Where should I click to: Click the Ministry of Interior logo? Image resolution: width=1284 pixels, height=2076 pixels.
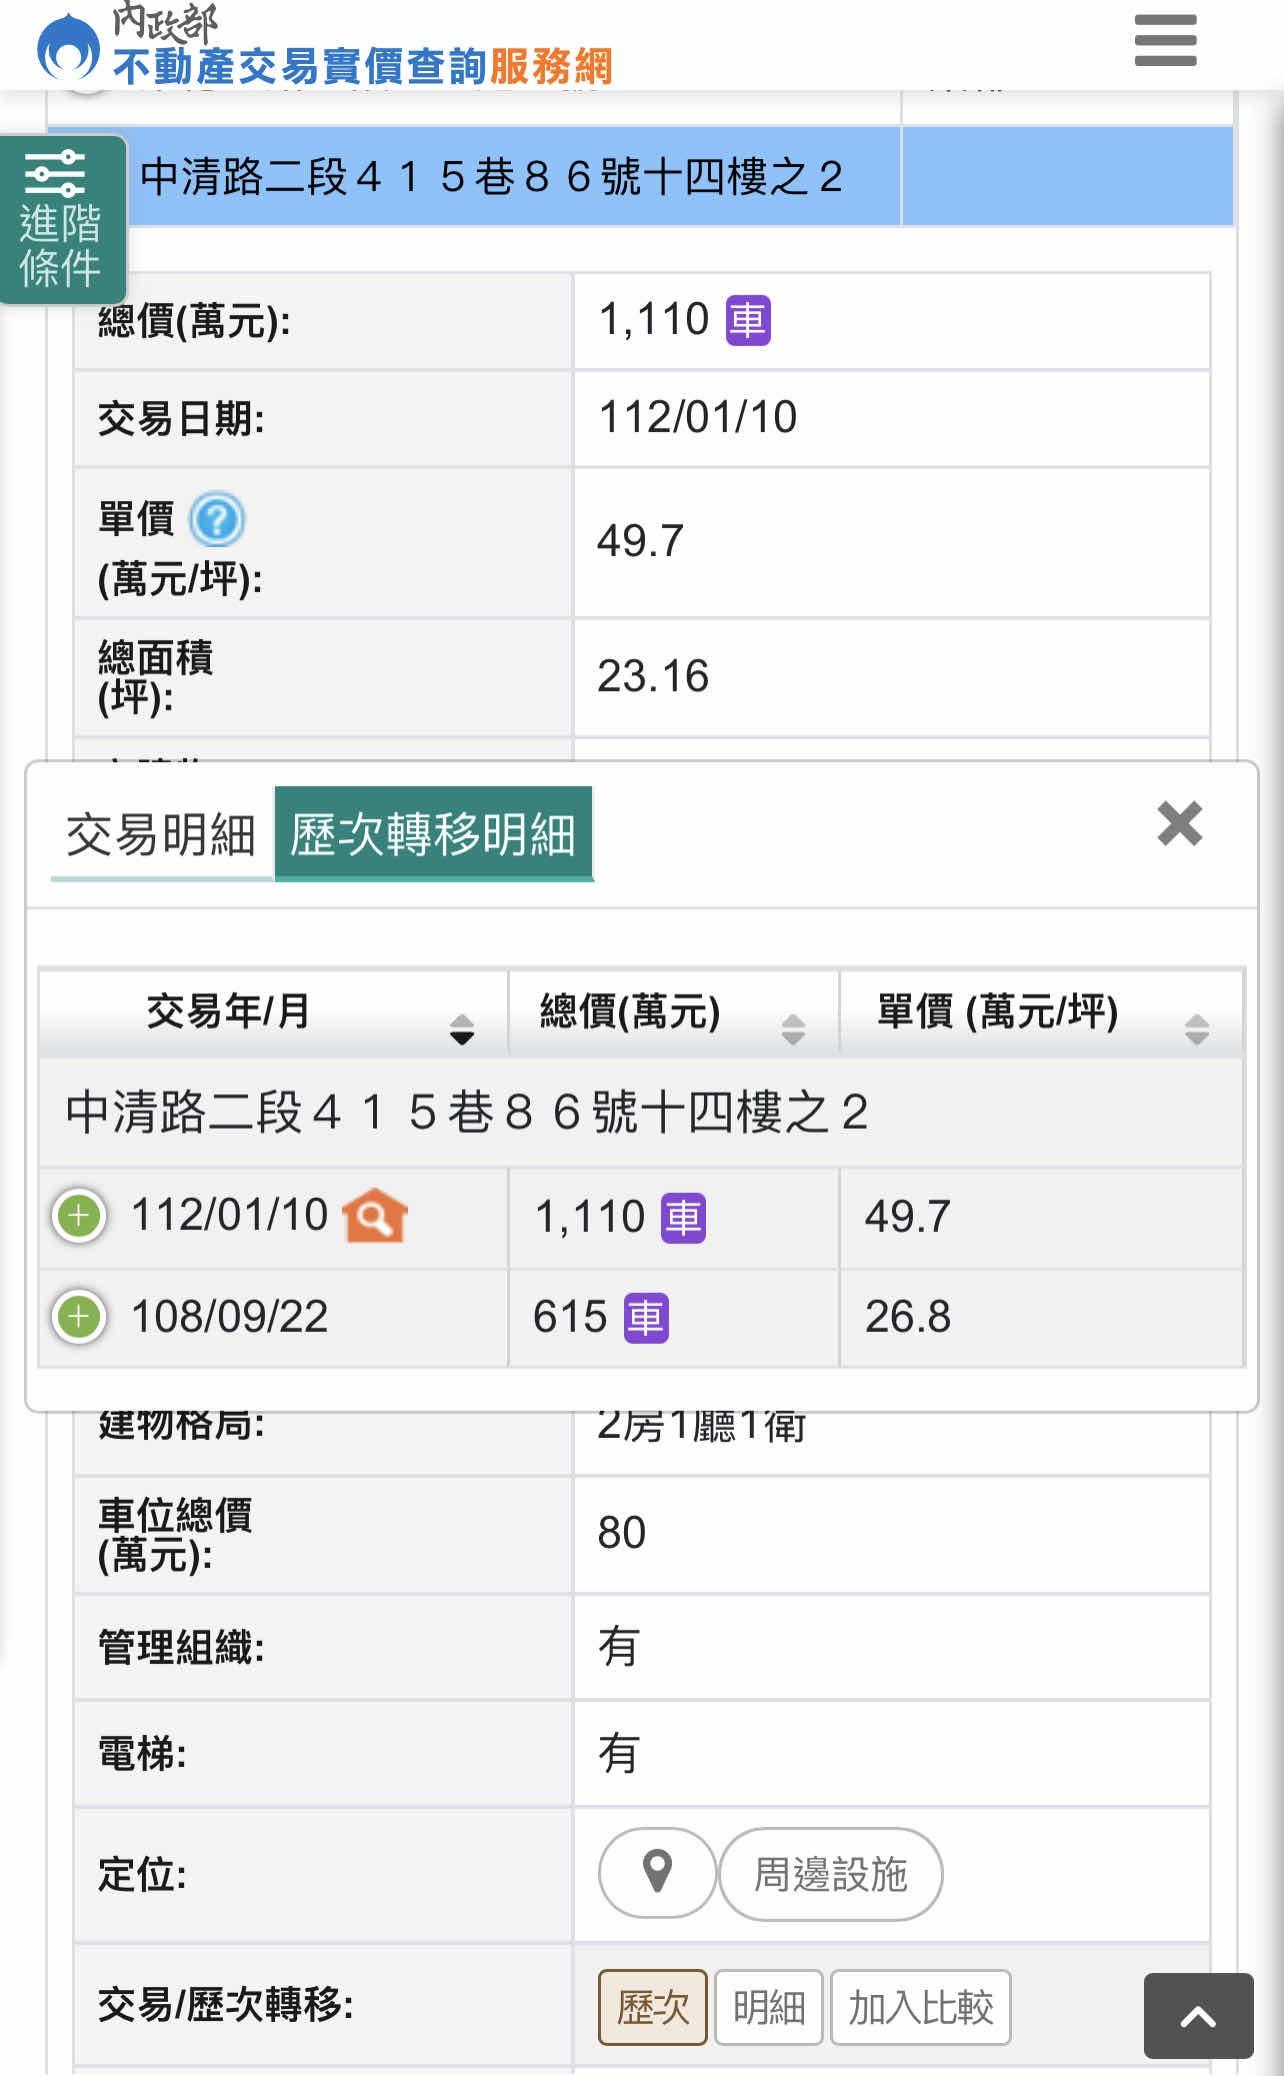[x=68, y=46]
